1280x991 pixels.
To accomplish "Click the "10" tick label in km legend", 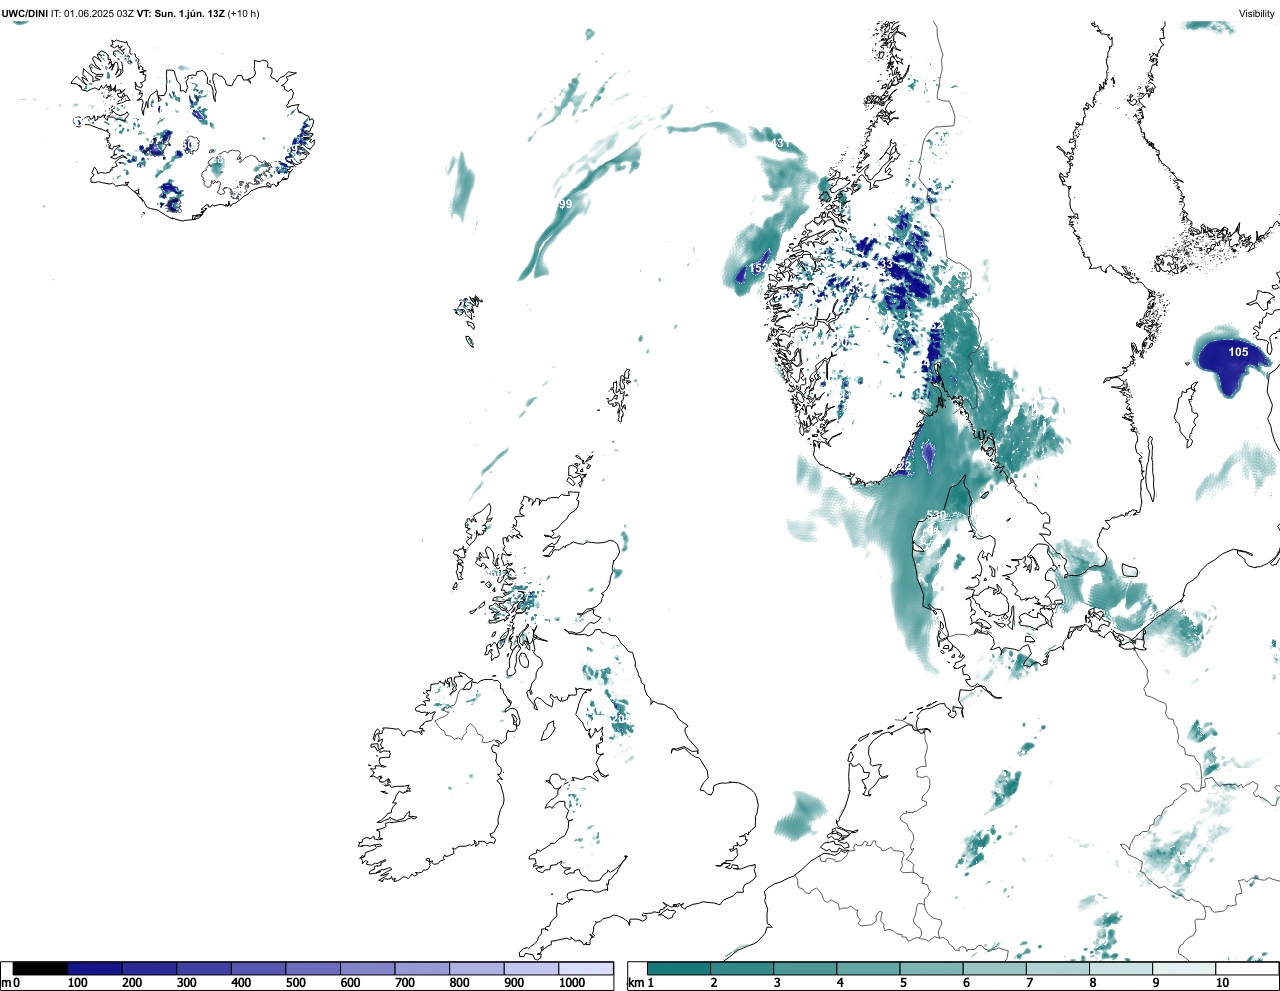I will tap(1222, 983).
